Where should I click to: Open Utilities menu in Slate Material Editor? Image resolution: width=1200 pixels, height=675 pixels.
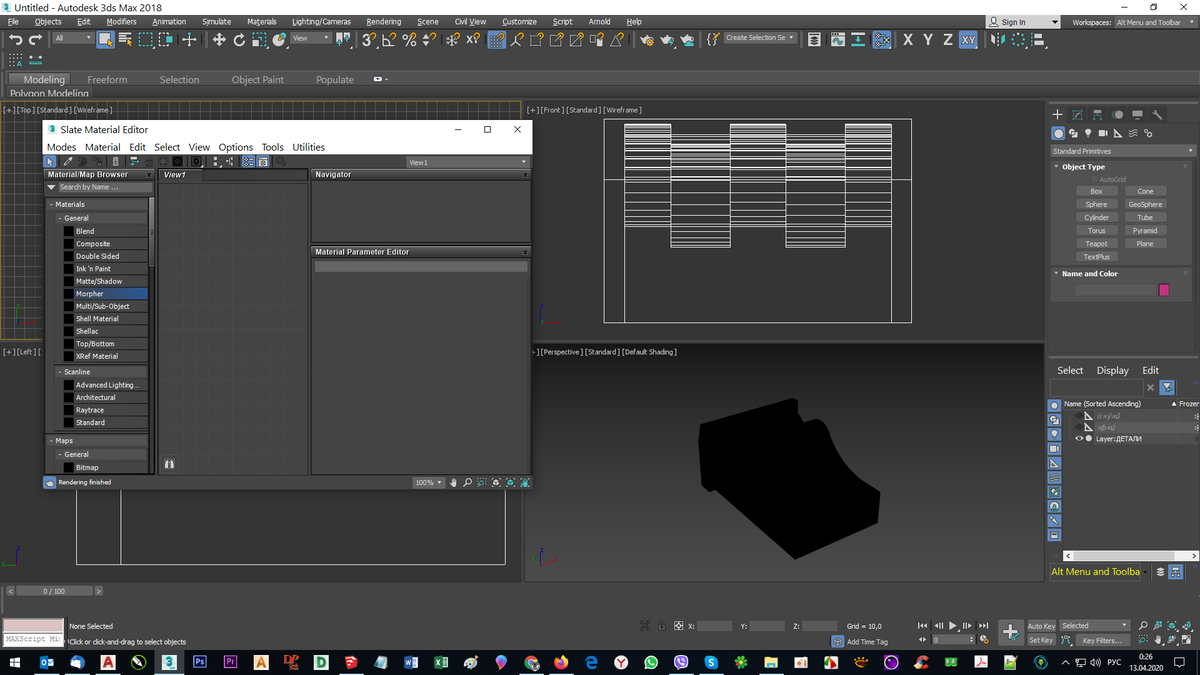(309, 147)
